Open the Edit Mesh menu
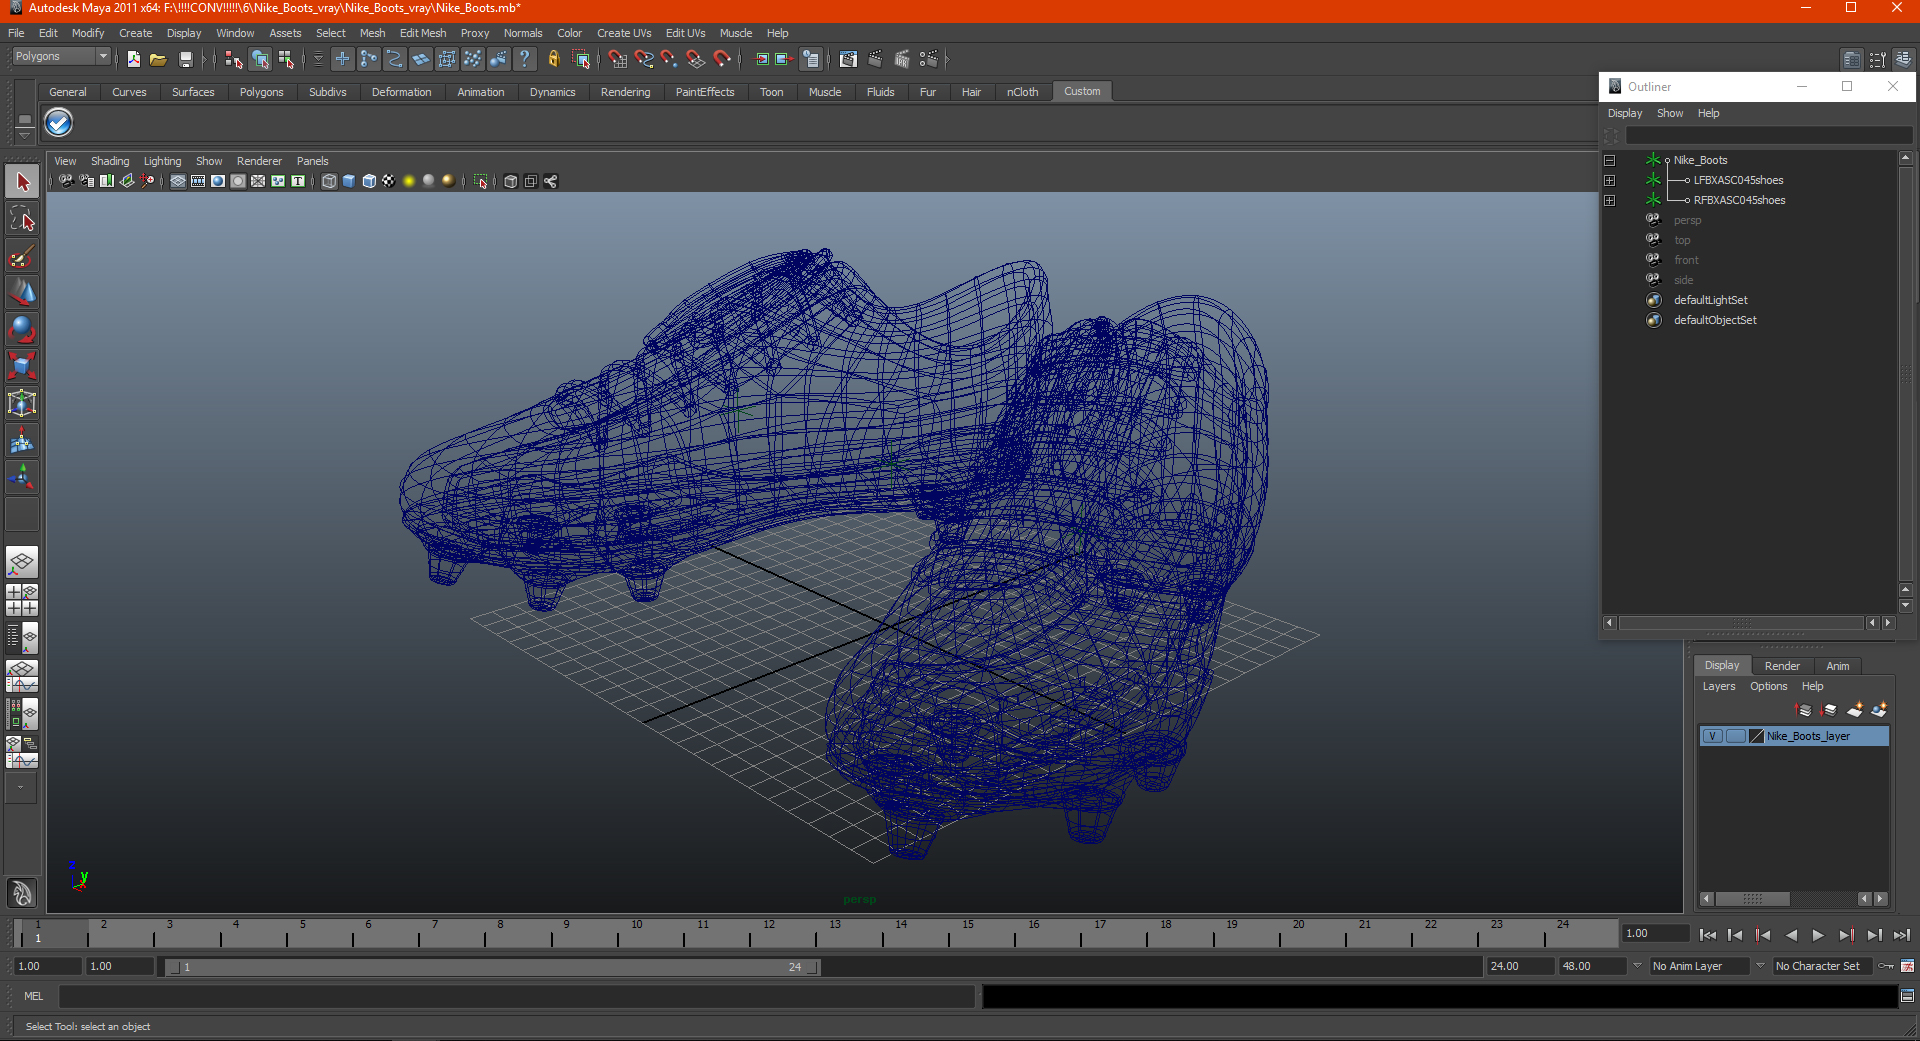Image resolution: width=1920 pixels, height=1041 pixels. click(423, 33)
